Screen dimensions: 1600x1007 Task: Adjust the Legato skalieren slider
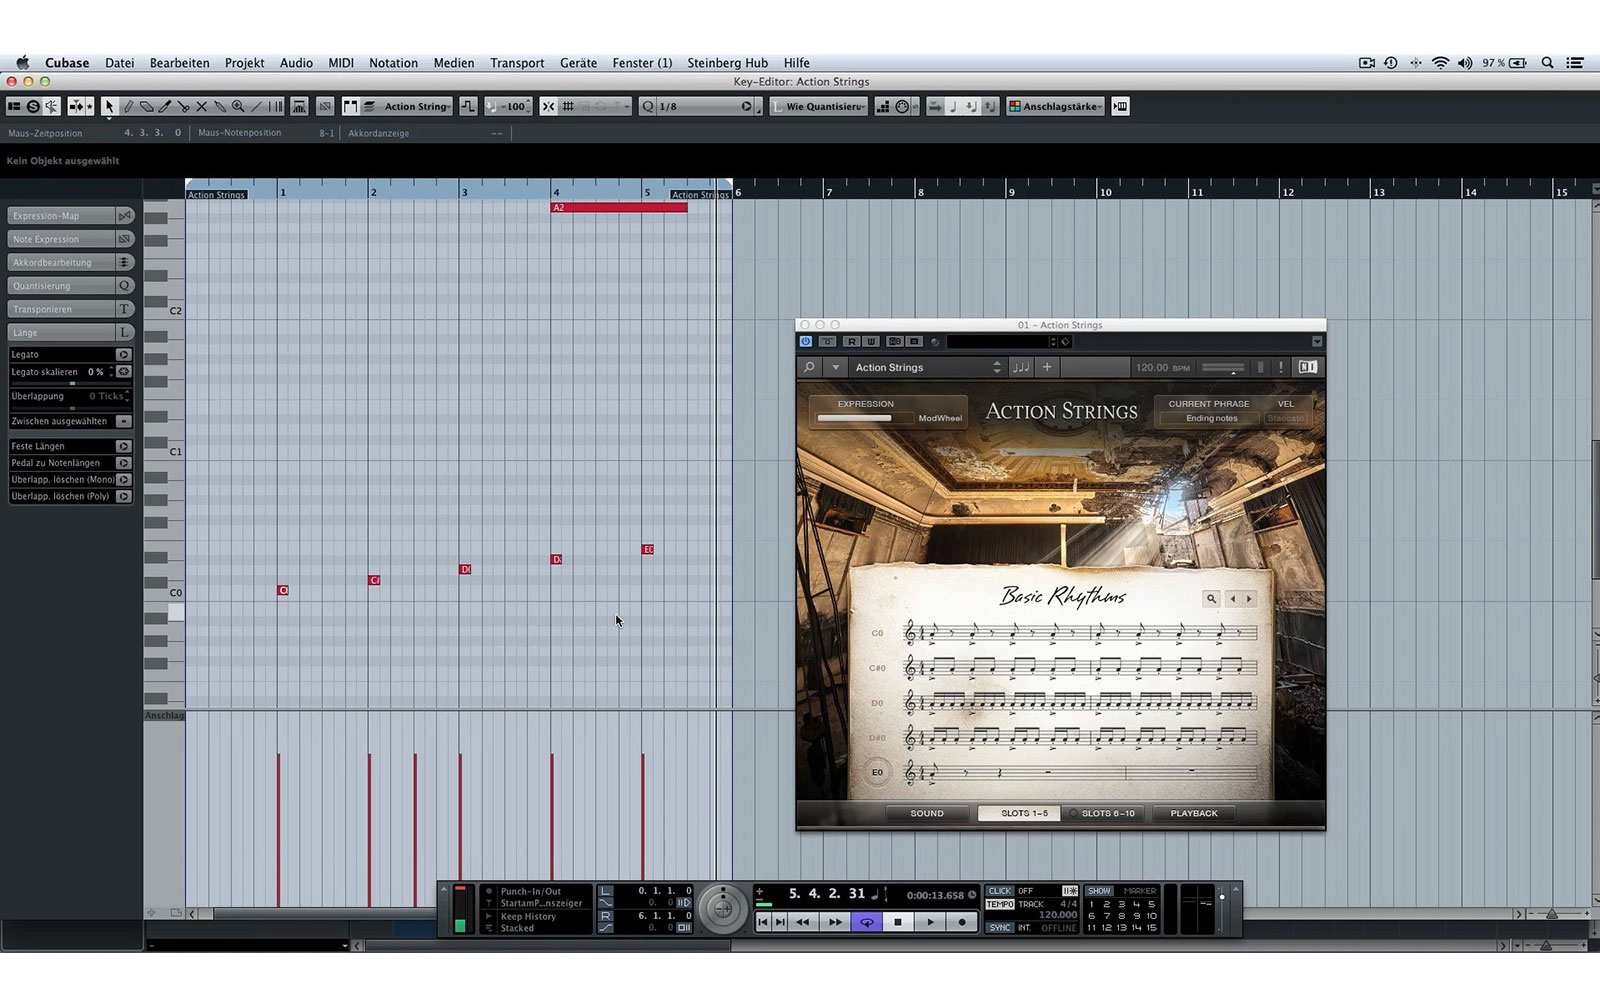coord(71,383)
